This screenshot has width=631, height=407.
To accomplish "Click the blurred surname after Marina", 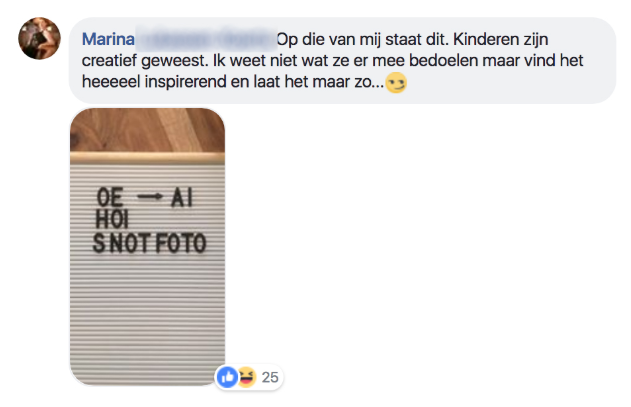I will 206,39.
